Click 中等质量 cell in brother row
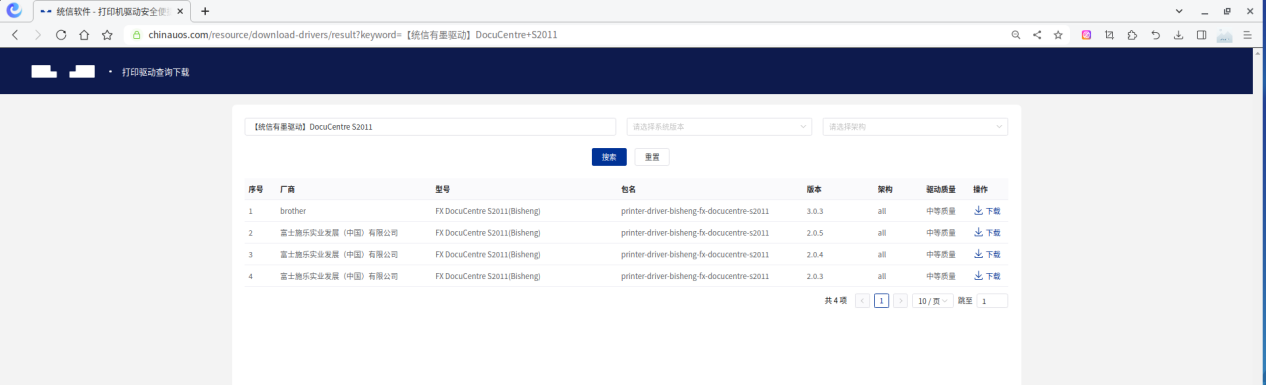The image size is (1266, 385). (941, 211)
